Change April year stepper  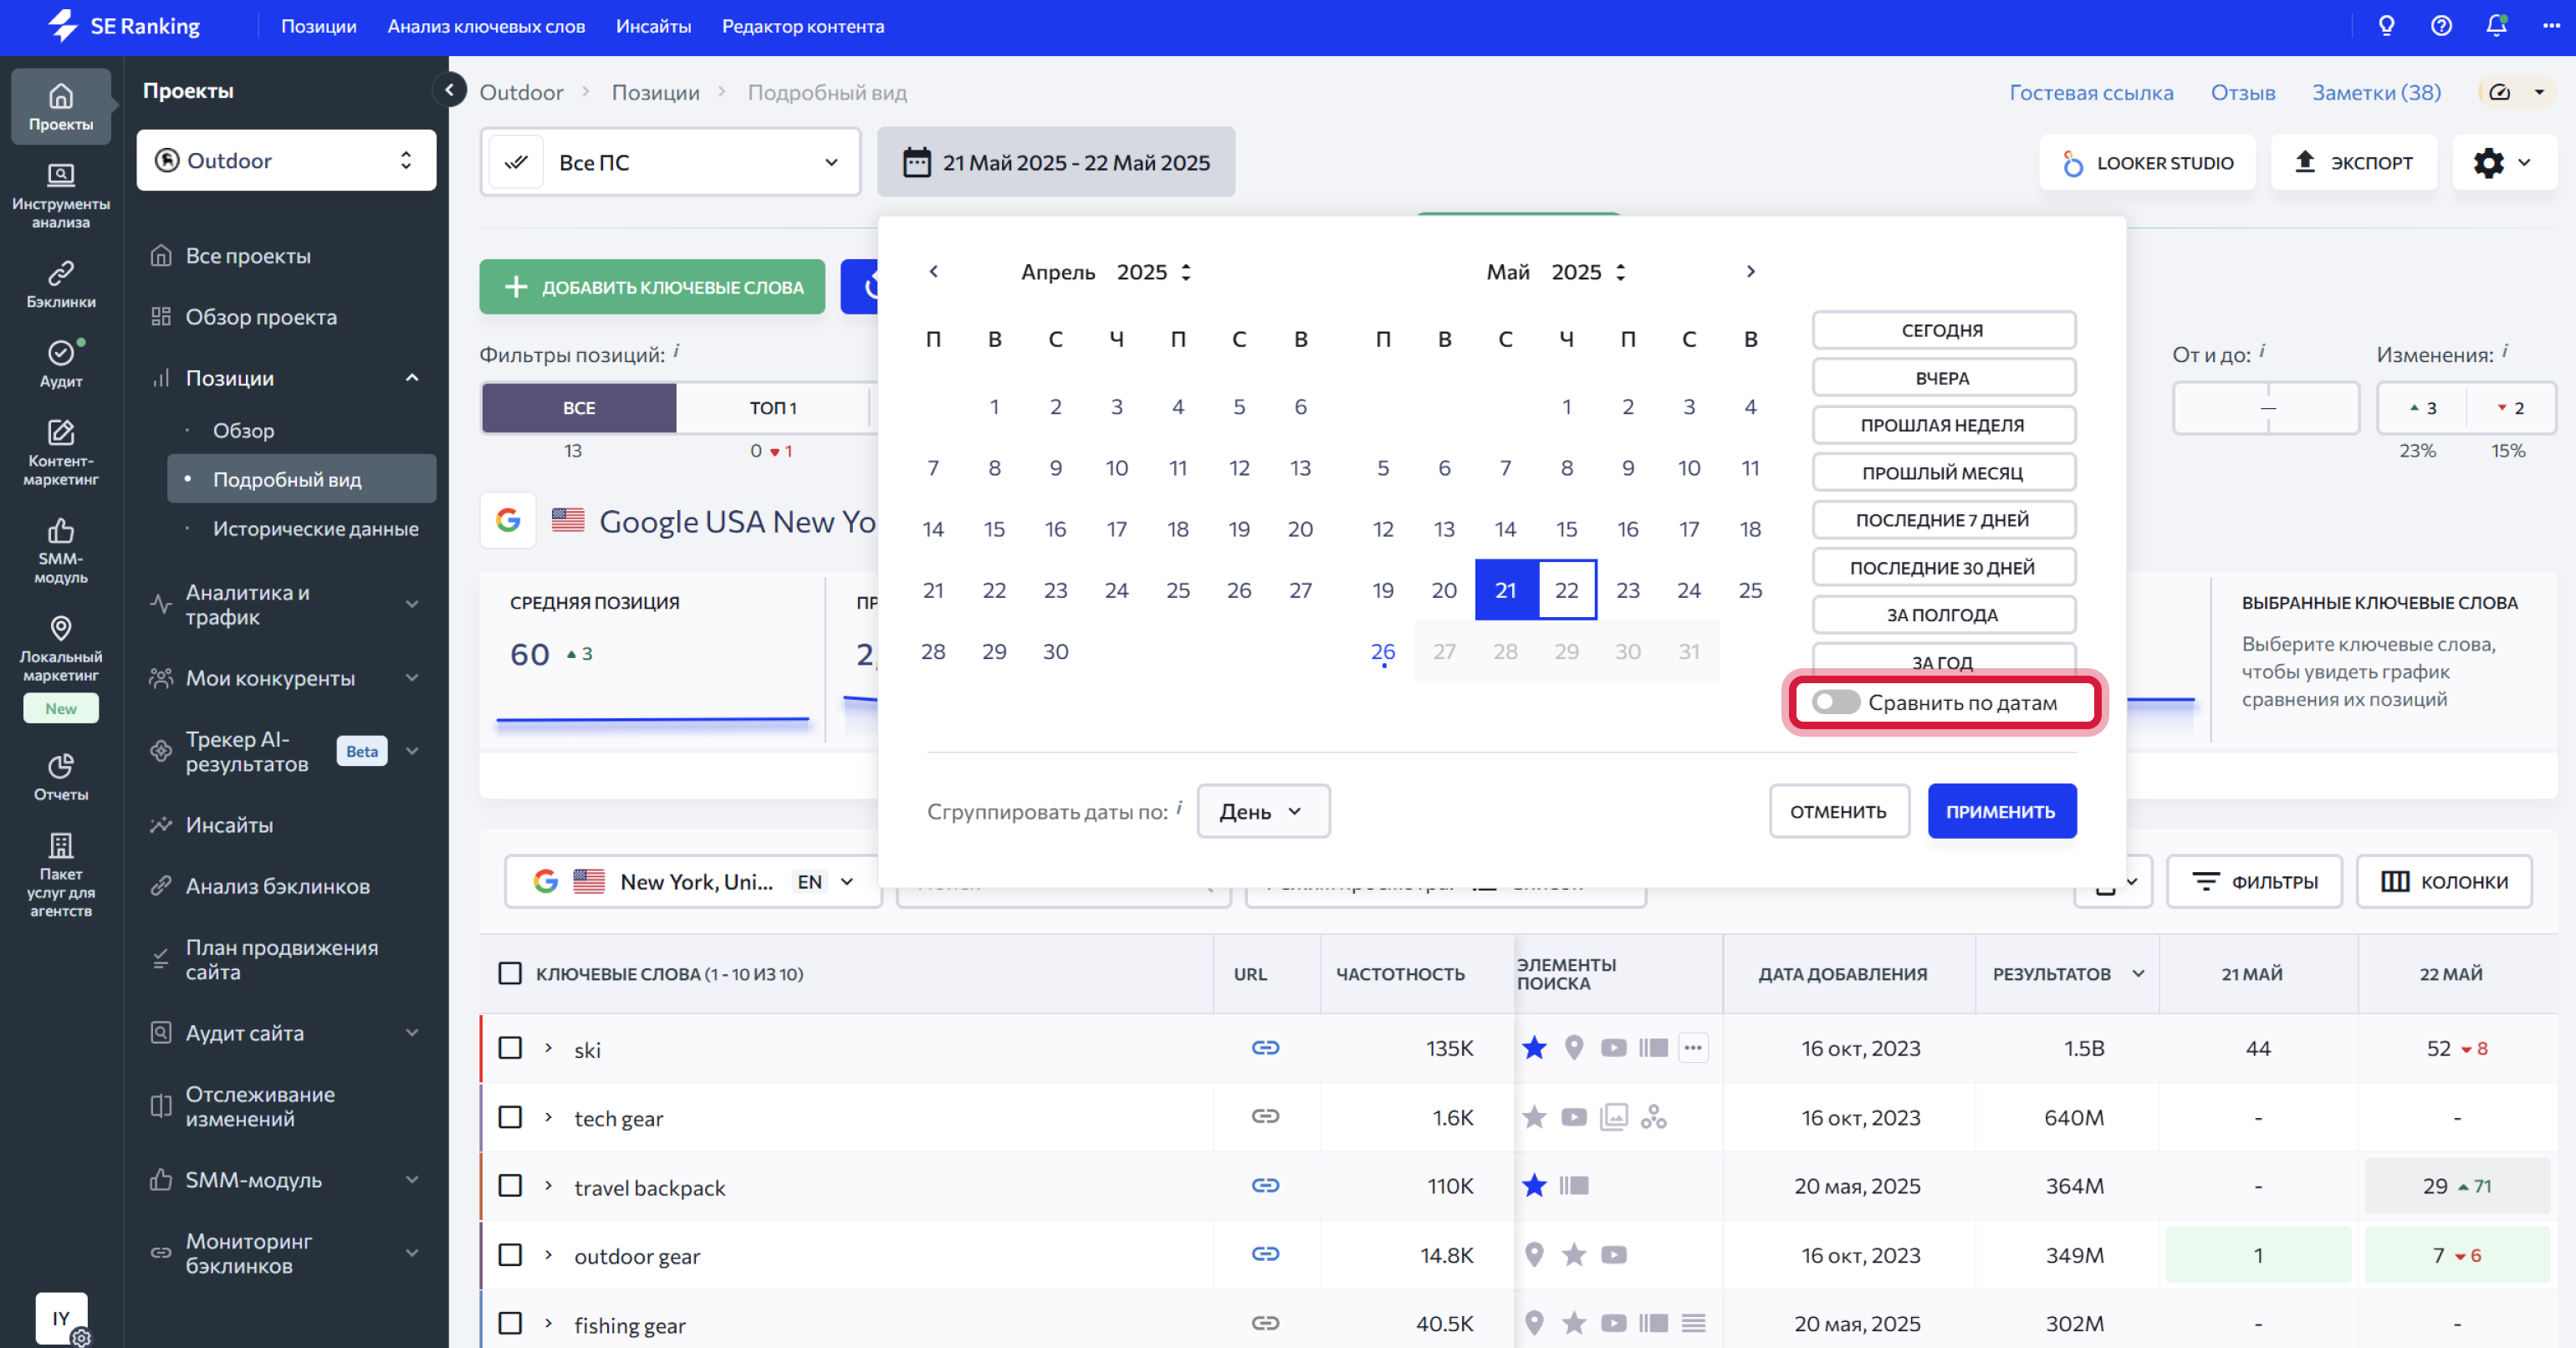[x=1186, y=272]
